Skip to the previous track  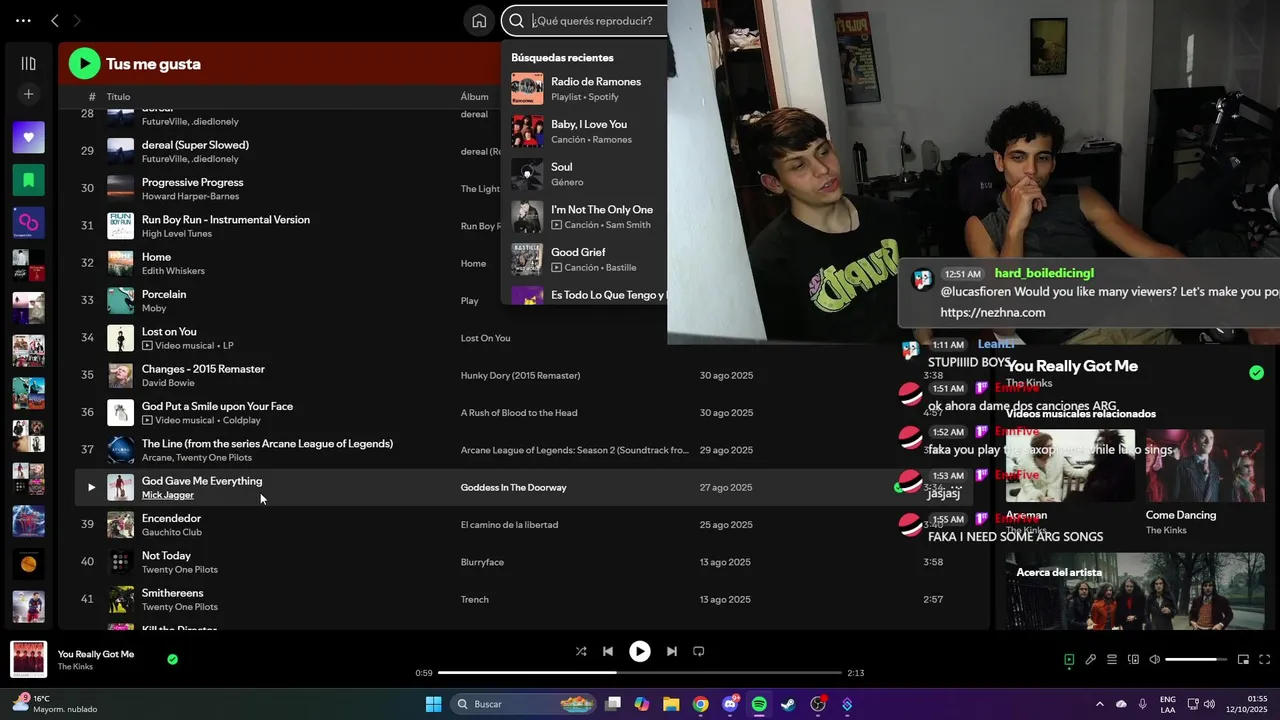608,651
